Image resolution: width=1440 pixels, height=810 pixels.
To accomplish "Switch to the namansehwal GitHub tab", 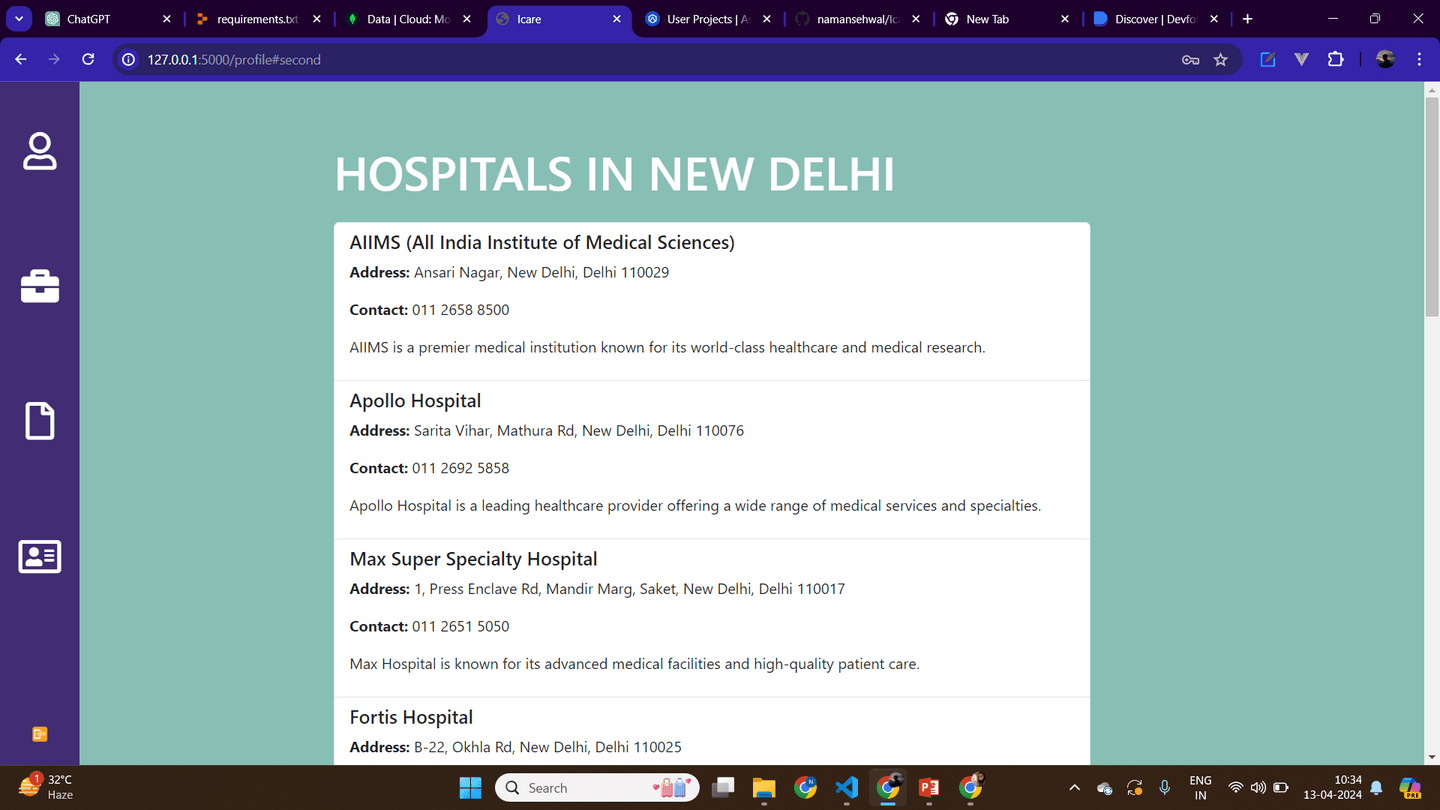I will [x=858, y=19].
